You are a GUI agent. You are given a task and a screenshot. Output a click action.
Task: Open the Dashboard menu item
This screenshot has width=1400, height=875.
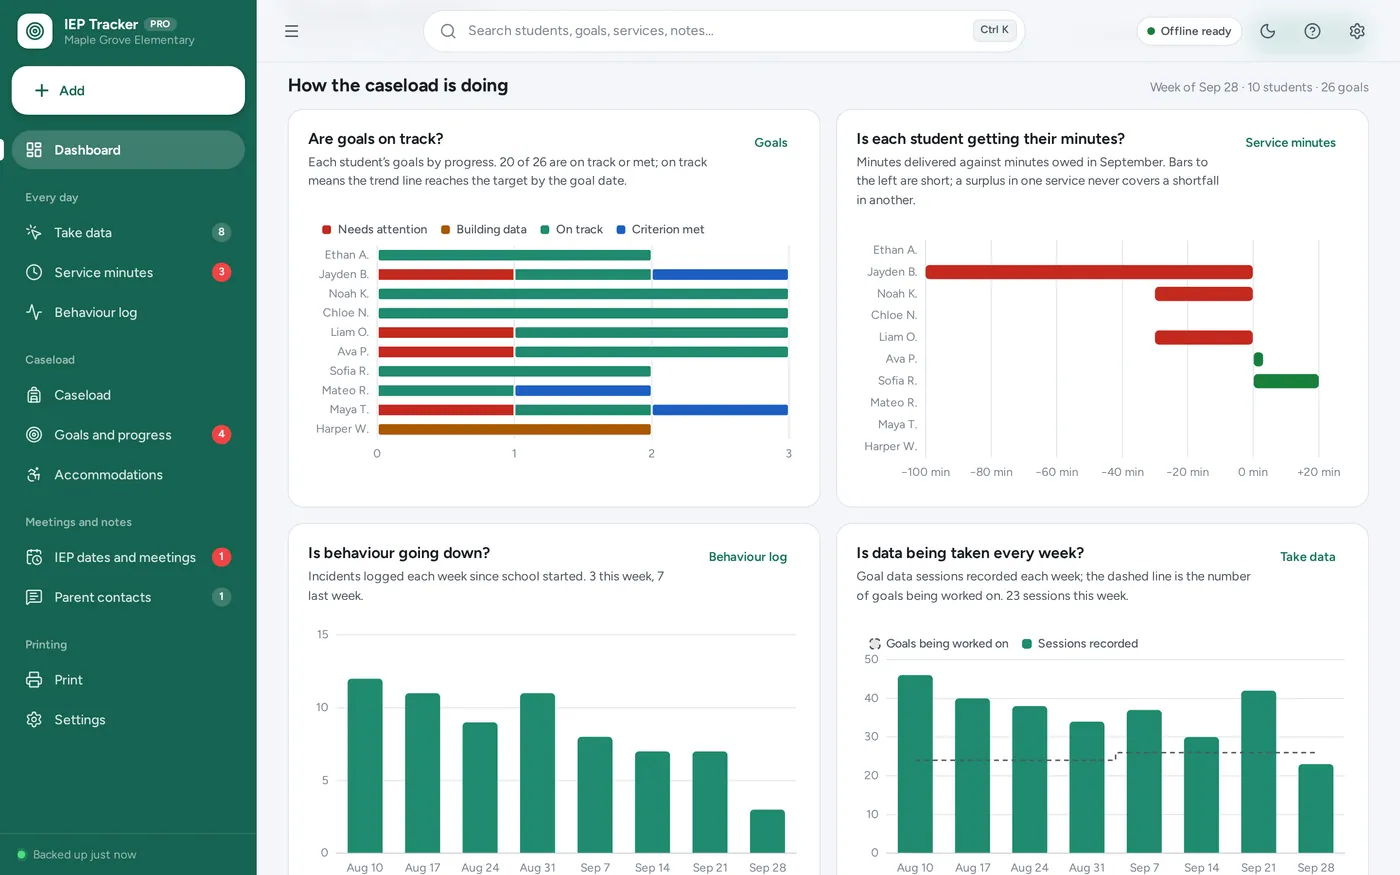pos(128,150)
